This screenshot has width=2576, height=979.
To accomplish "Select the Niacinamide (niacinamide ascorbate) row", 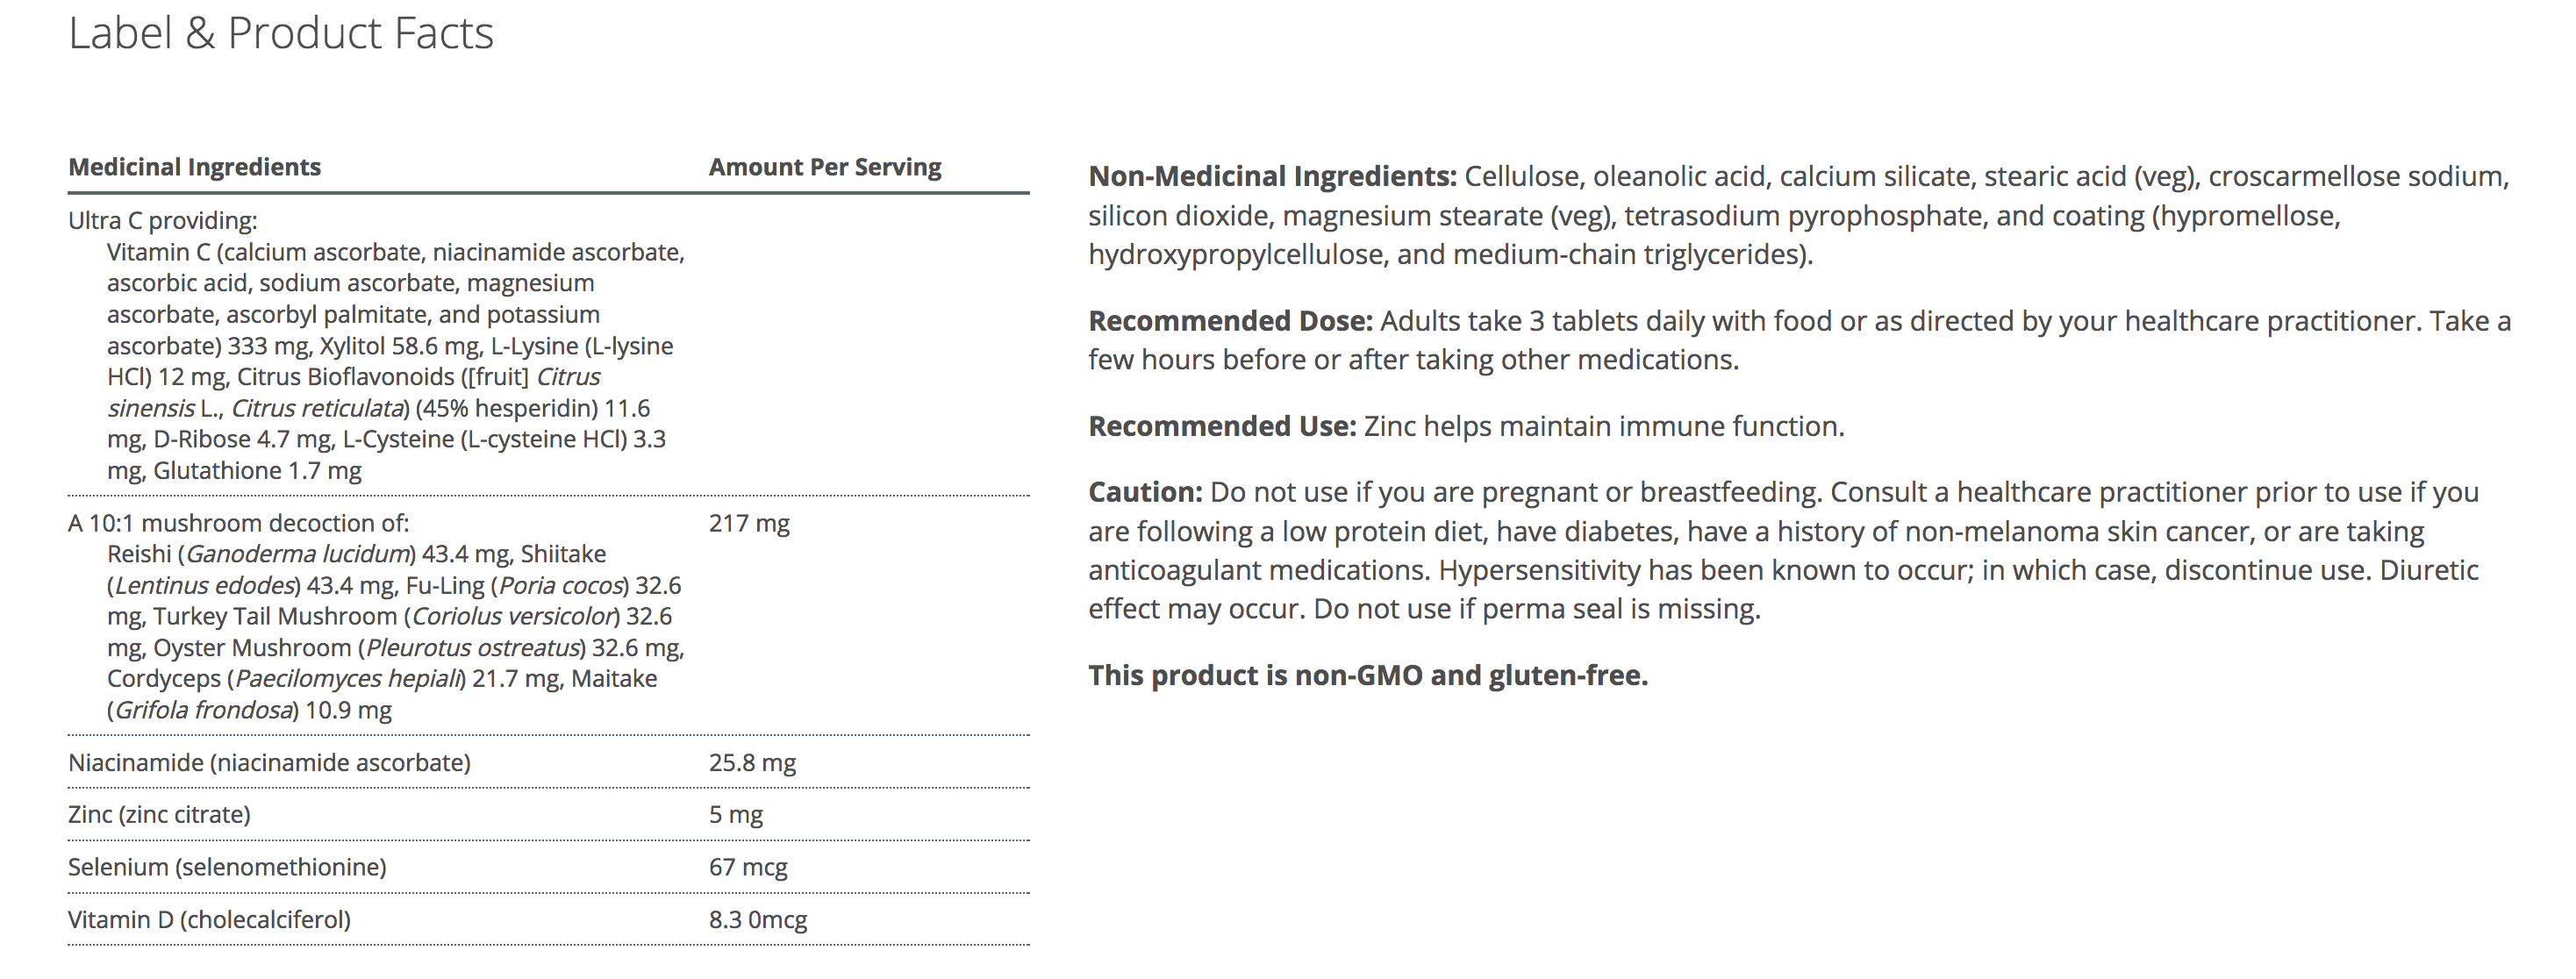I will click(269, 762).
